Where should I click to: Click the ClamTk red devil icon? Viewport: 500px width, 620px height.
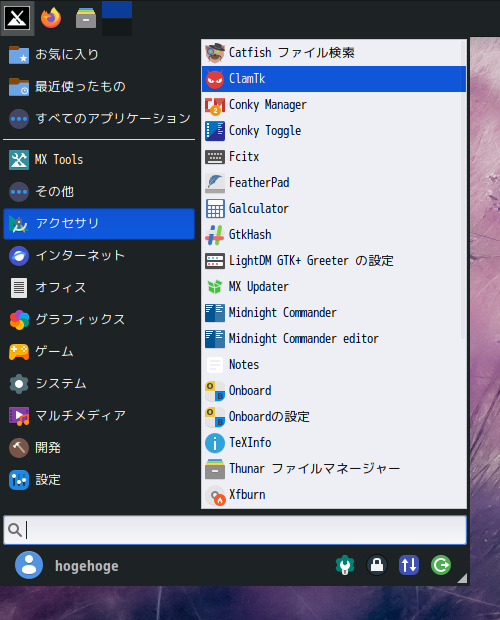pos(215,79)
